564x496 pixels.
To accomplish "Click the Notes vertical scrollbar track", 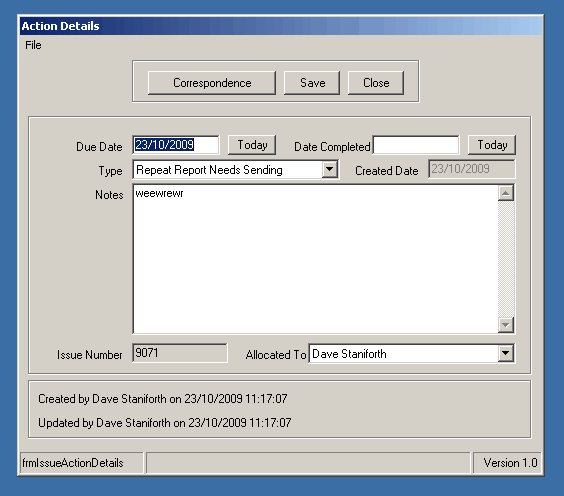I will (x=506, y=259).
